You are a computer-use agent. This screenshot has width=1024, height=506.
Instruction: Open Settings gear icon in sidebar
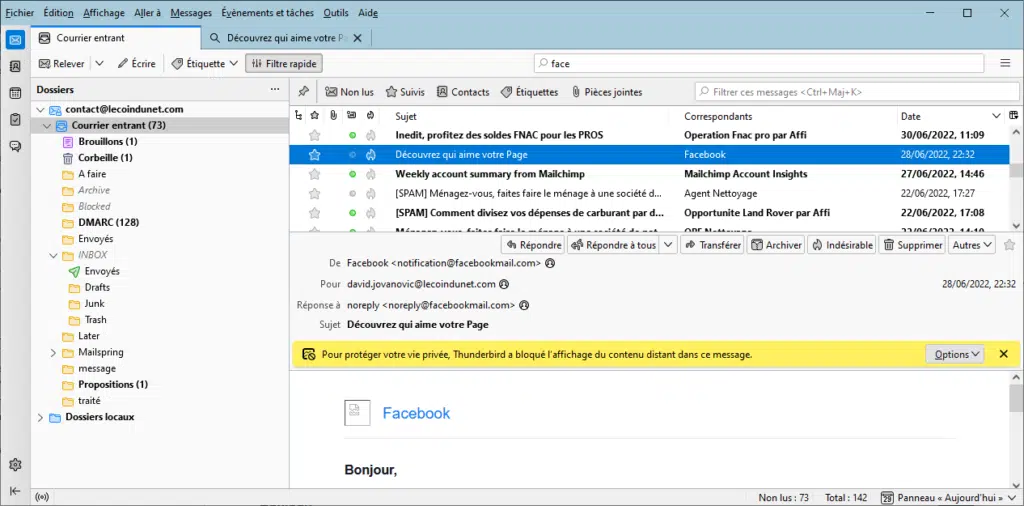[15, 465]
